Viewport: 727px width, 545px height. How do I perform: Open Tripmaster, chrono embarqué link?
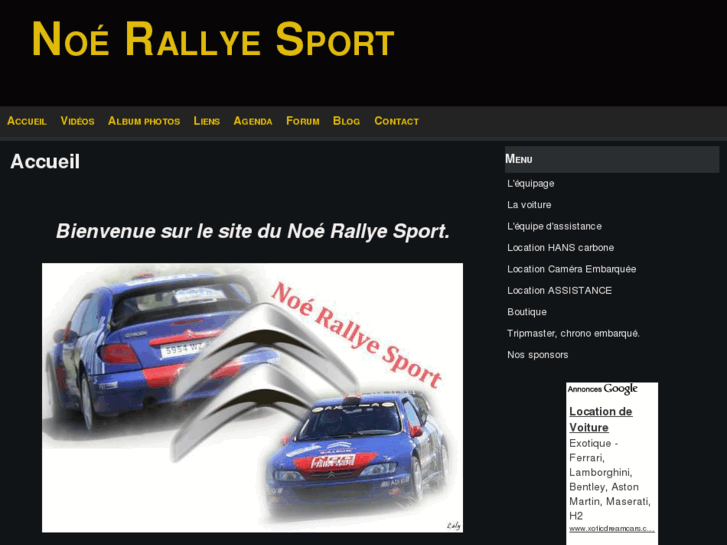[574, 333]
